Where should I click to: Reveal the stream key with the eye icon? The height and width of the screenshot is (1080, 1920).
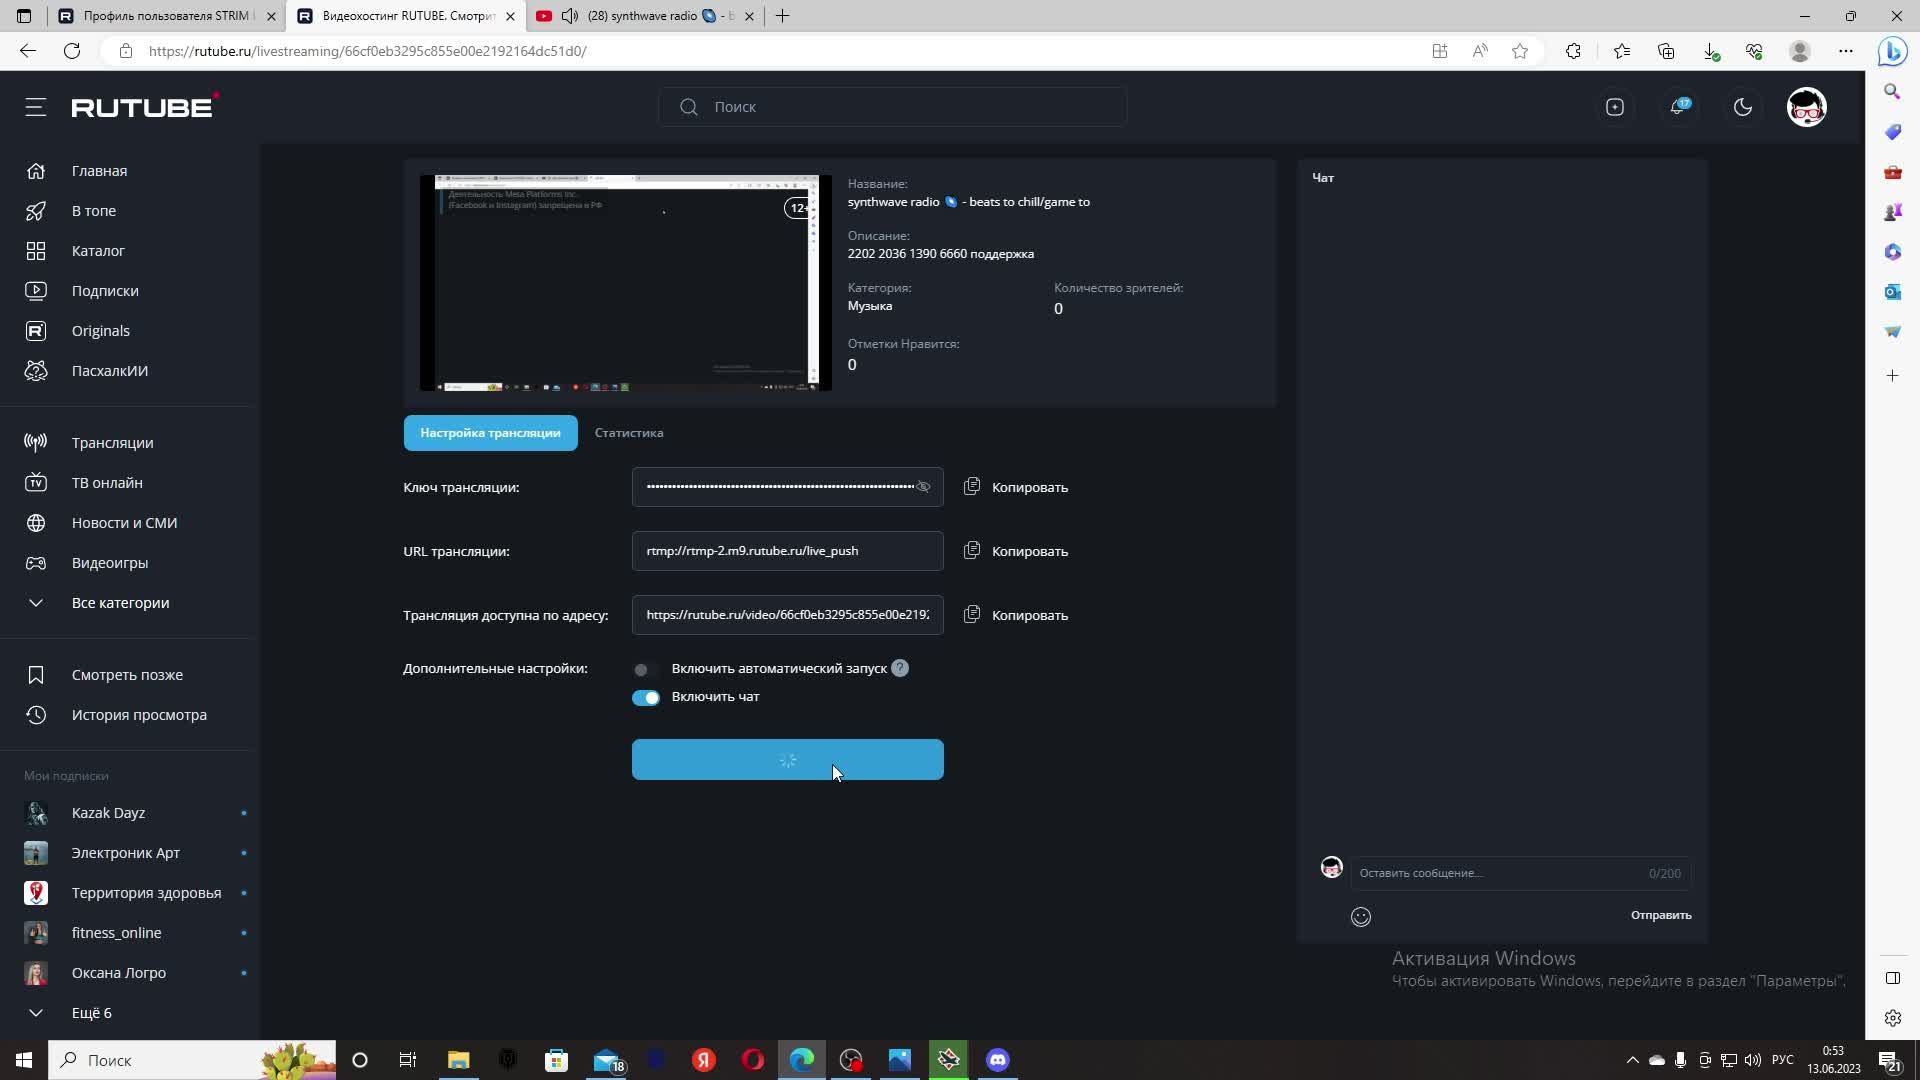pos(923,487)
